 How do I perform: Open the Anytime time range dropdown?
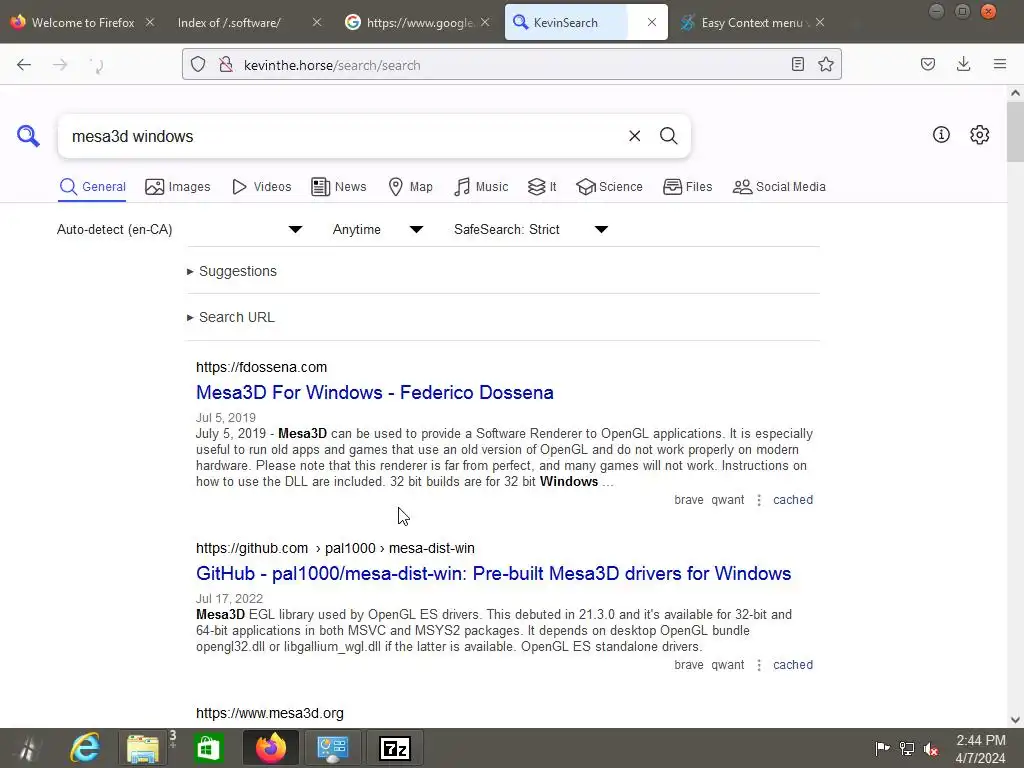(378, 229)
